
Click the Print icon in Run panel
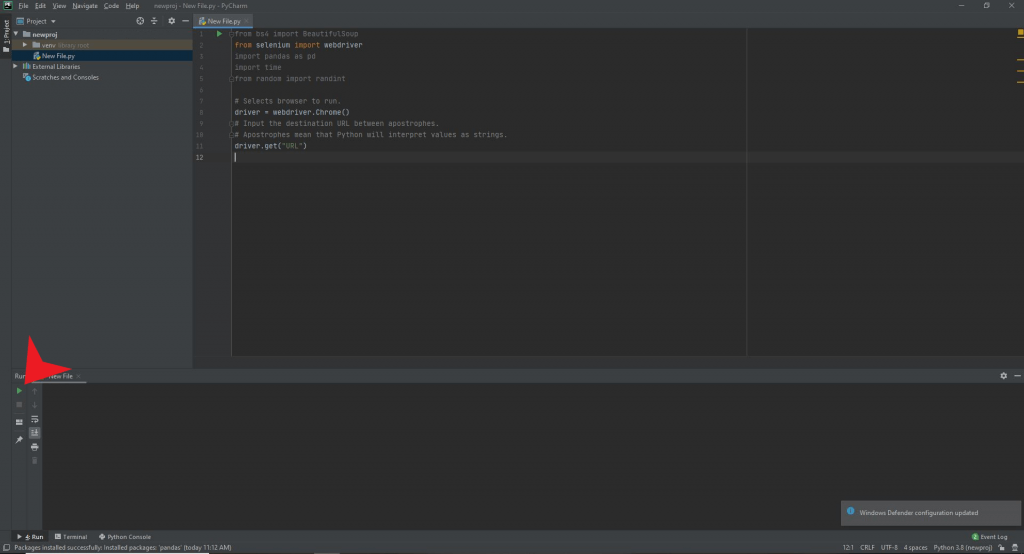(x=35, y=447)
